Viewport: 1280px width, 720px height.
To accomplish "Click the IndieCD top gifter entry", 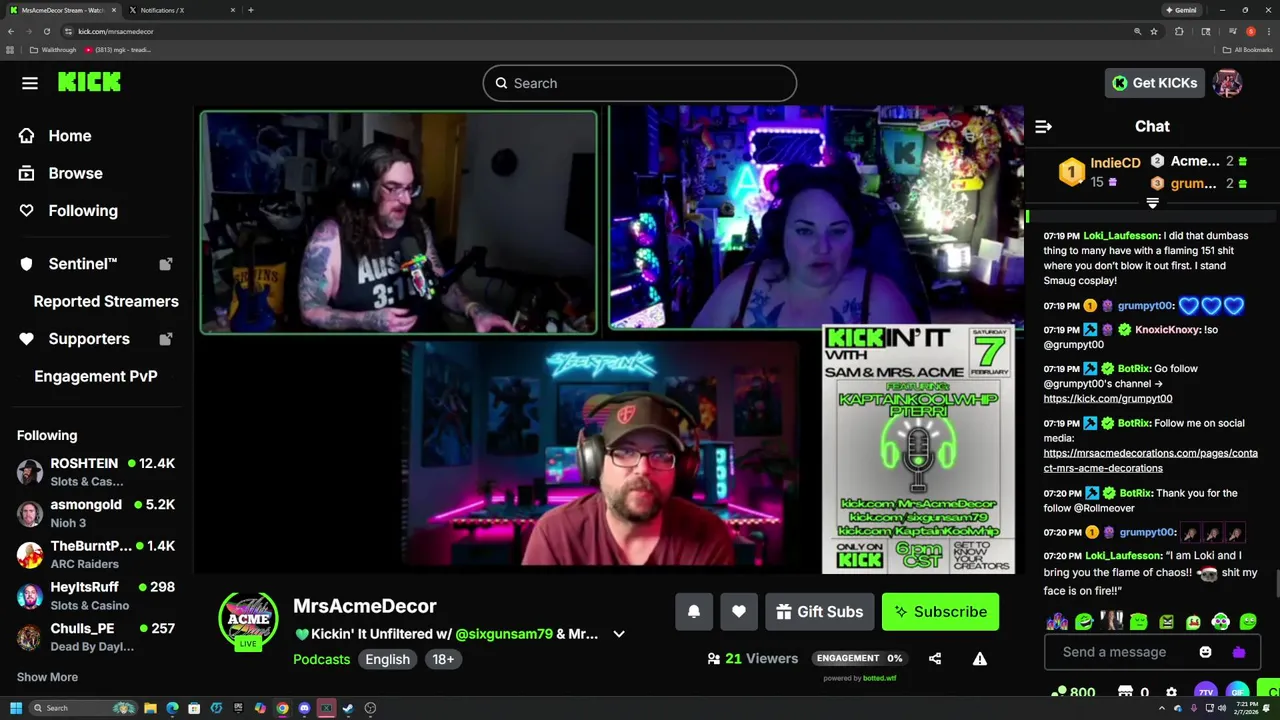I will tap(1100, 172).
